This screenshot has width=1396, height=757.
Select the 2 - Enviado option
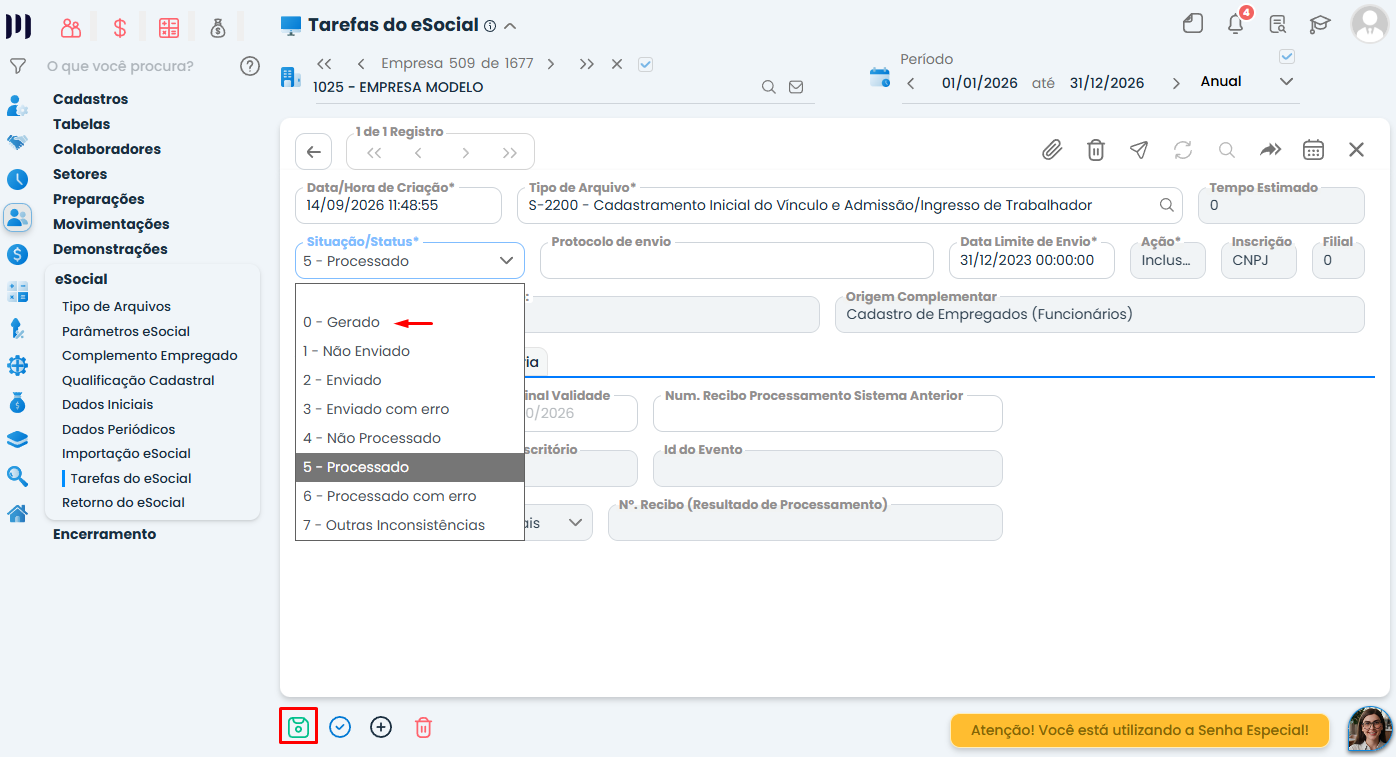410,380
